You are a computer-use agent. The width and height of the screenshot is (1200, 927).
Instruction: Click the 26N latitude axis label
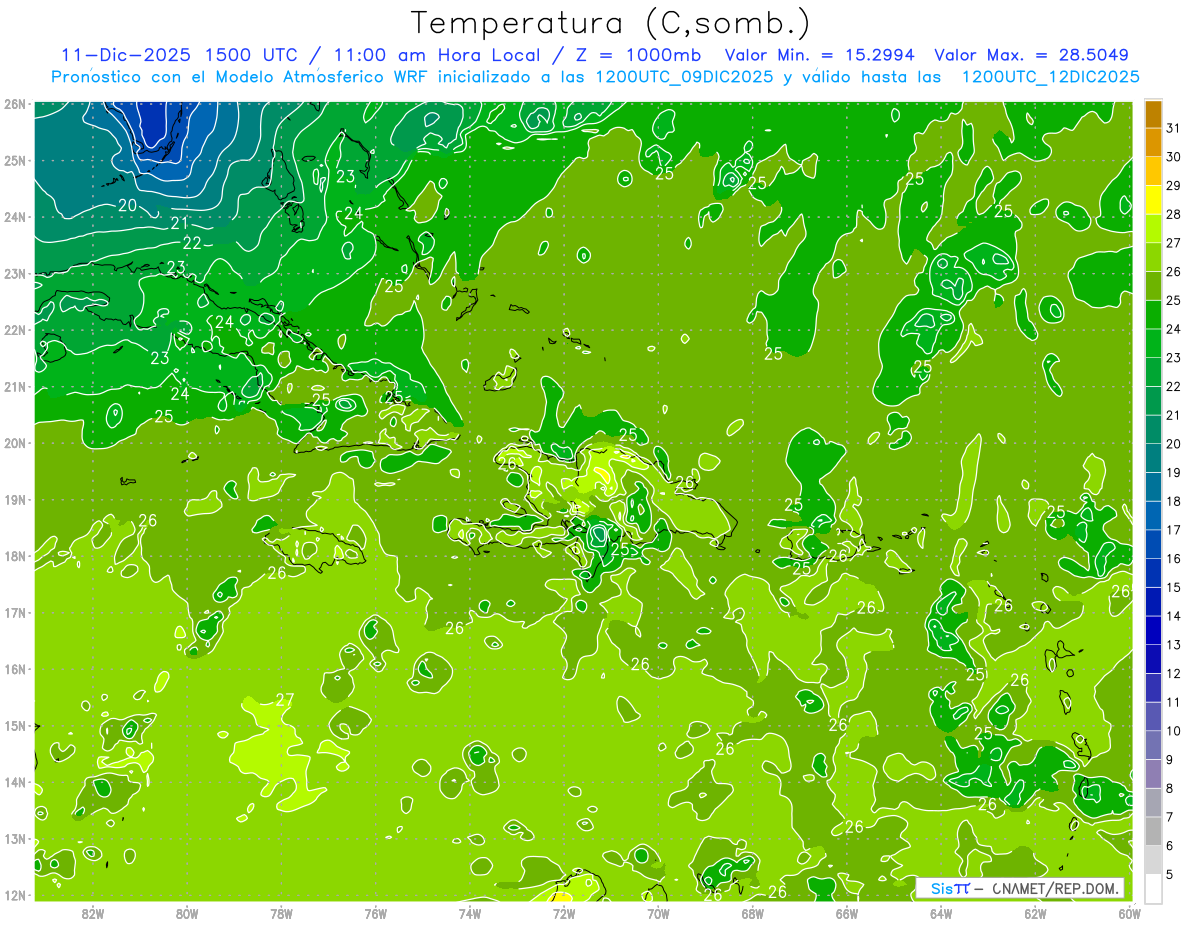click(x=15, y=104)
